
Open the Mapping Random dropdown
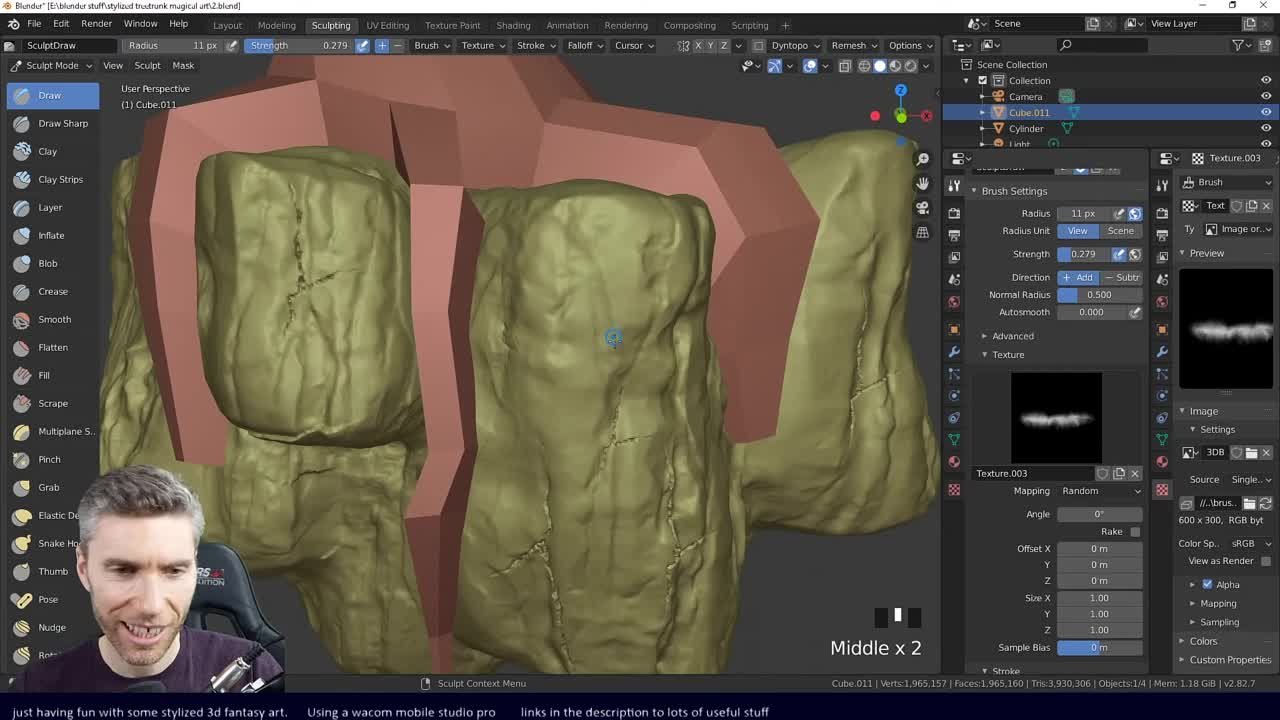(1100, 491)
